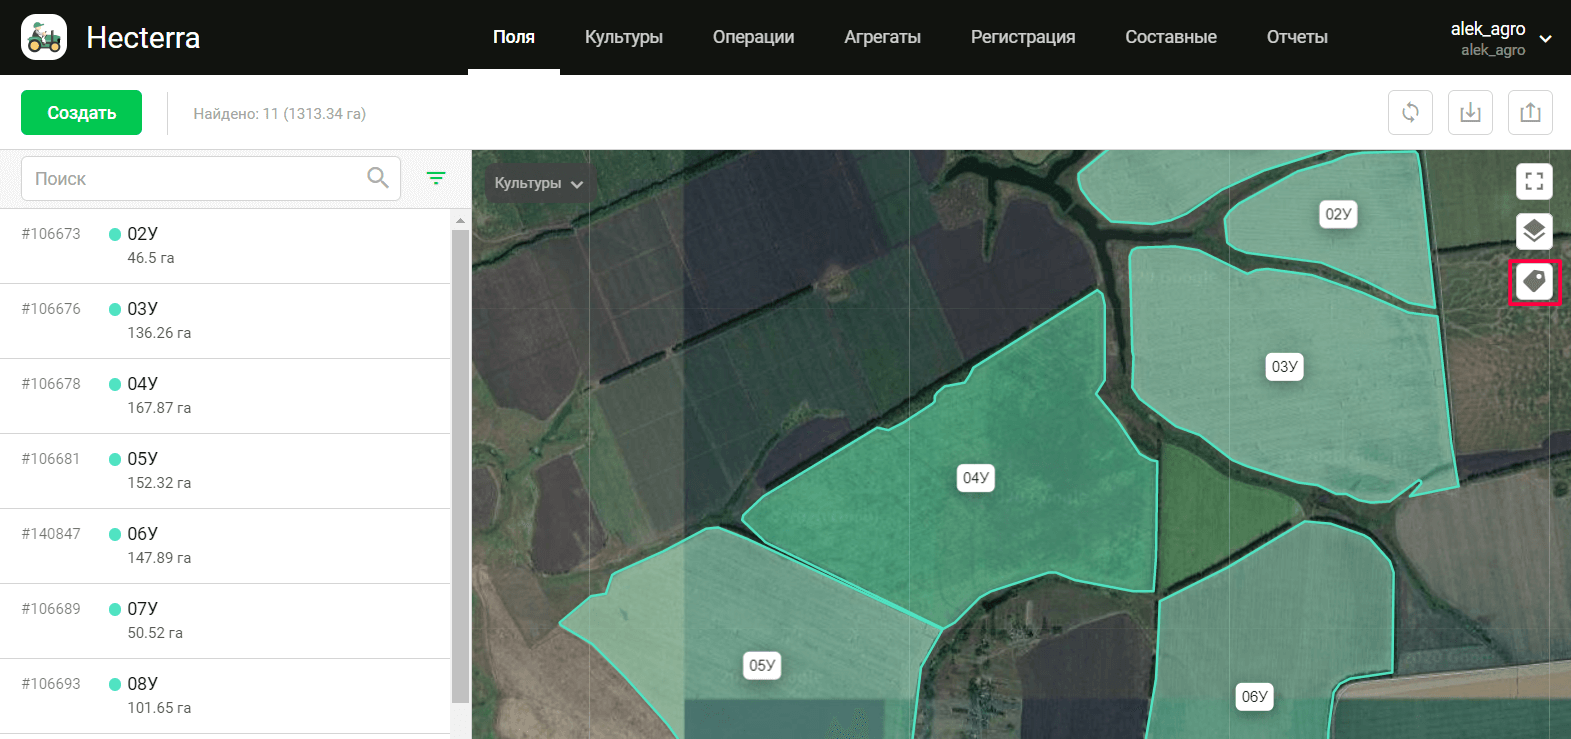Screen dimensions: 1571x739
Task: Click the field list scrollbar up arrow
Action: 460,220
